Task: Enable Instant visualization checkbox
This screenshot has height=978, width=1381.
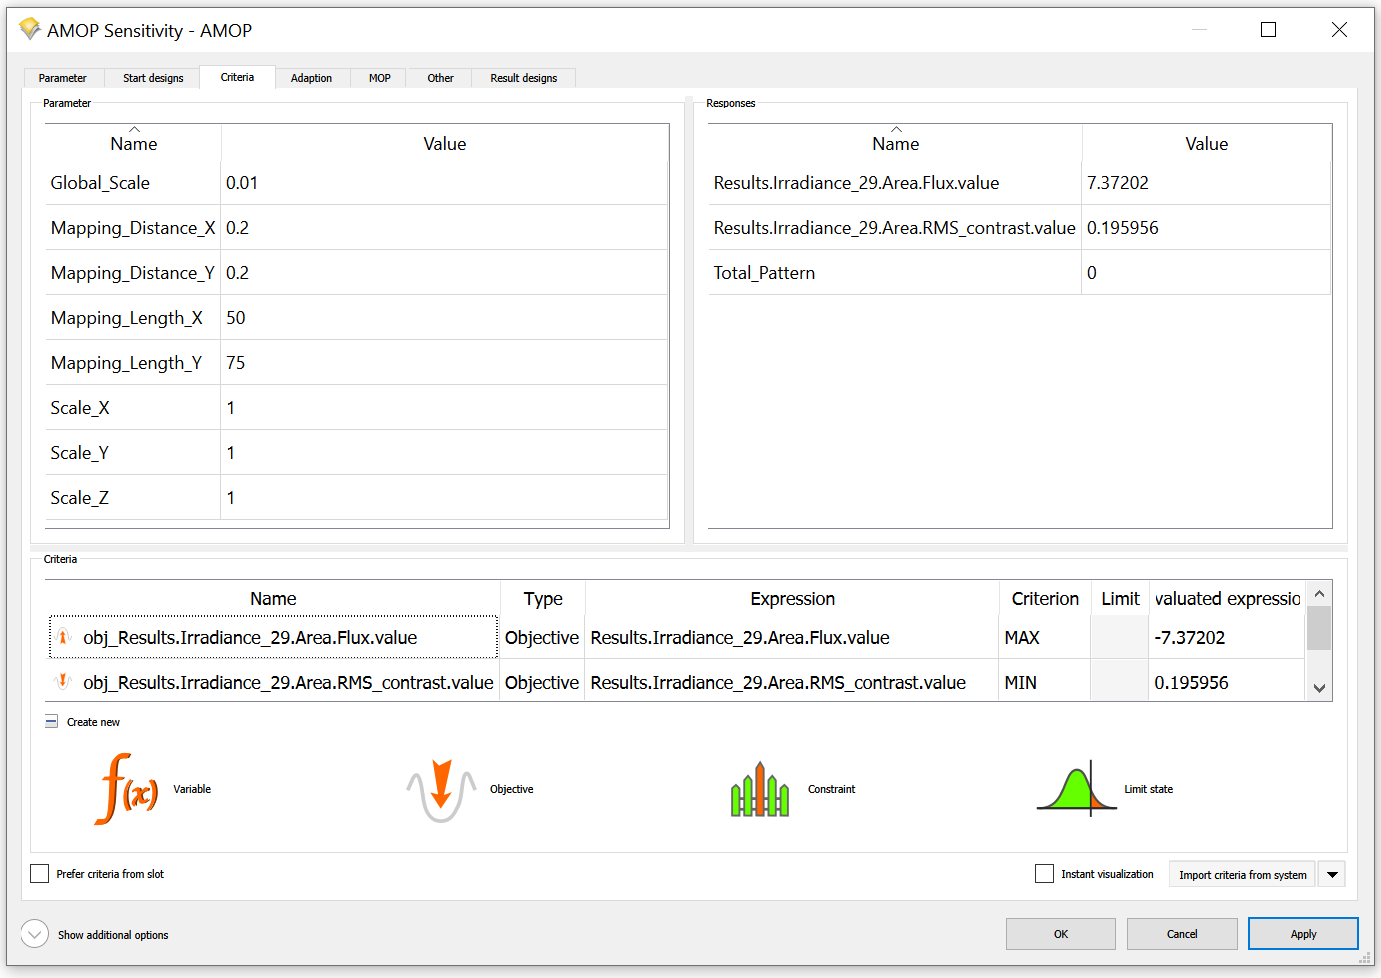Action: pyautogui.click(x=1044, y=873)
